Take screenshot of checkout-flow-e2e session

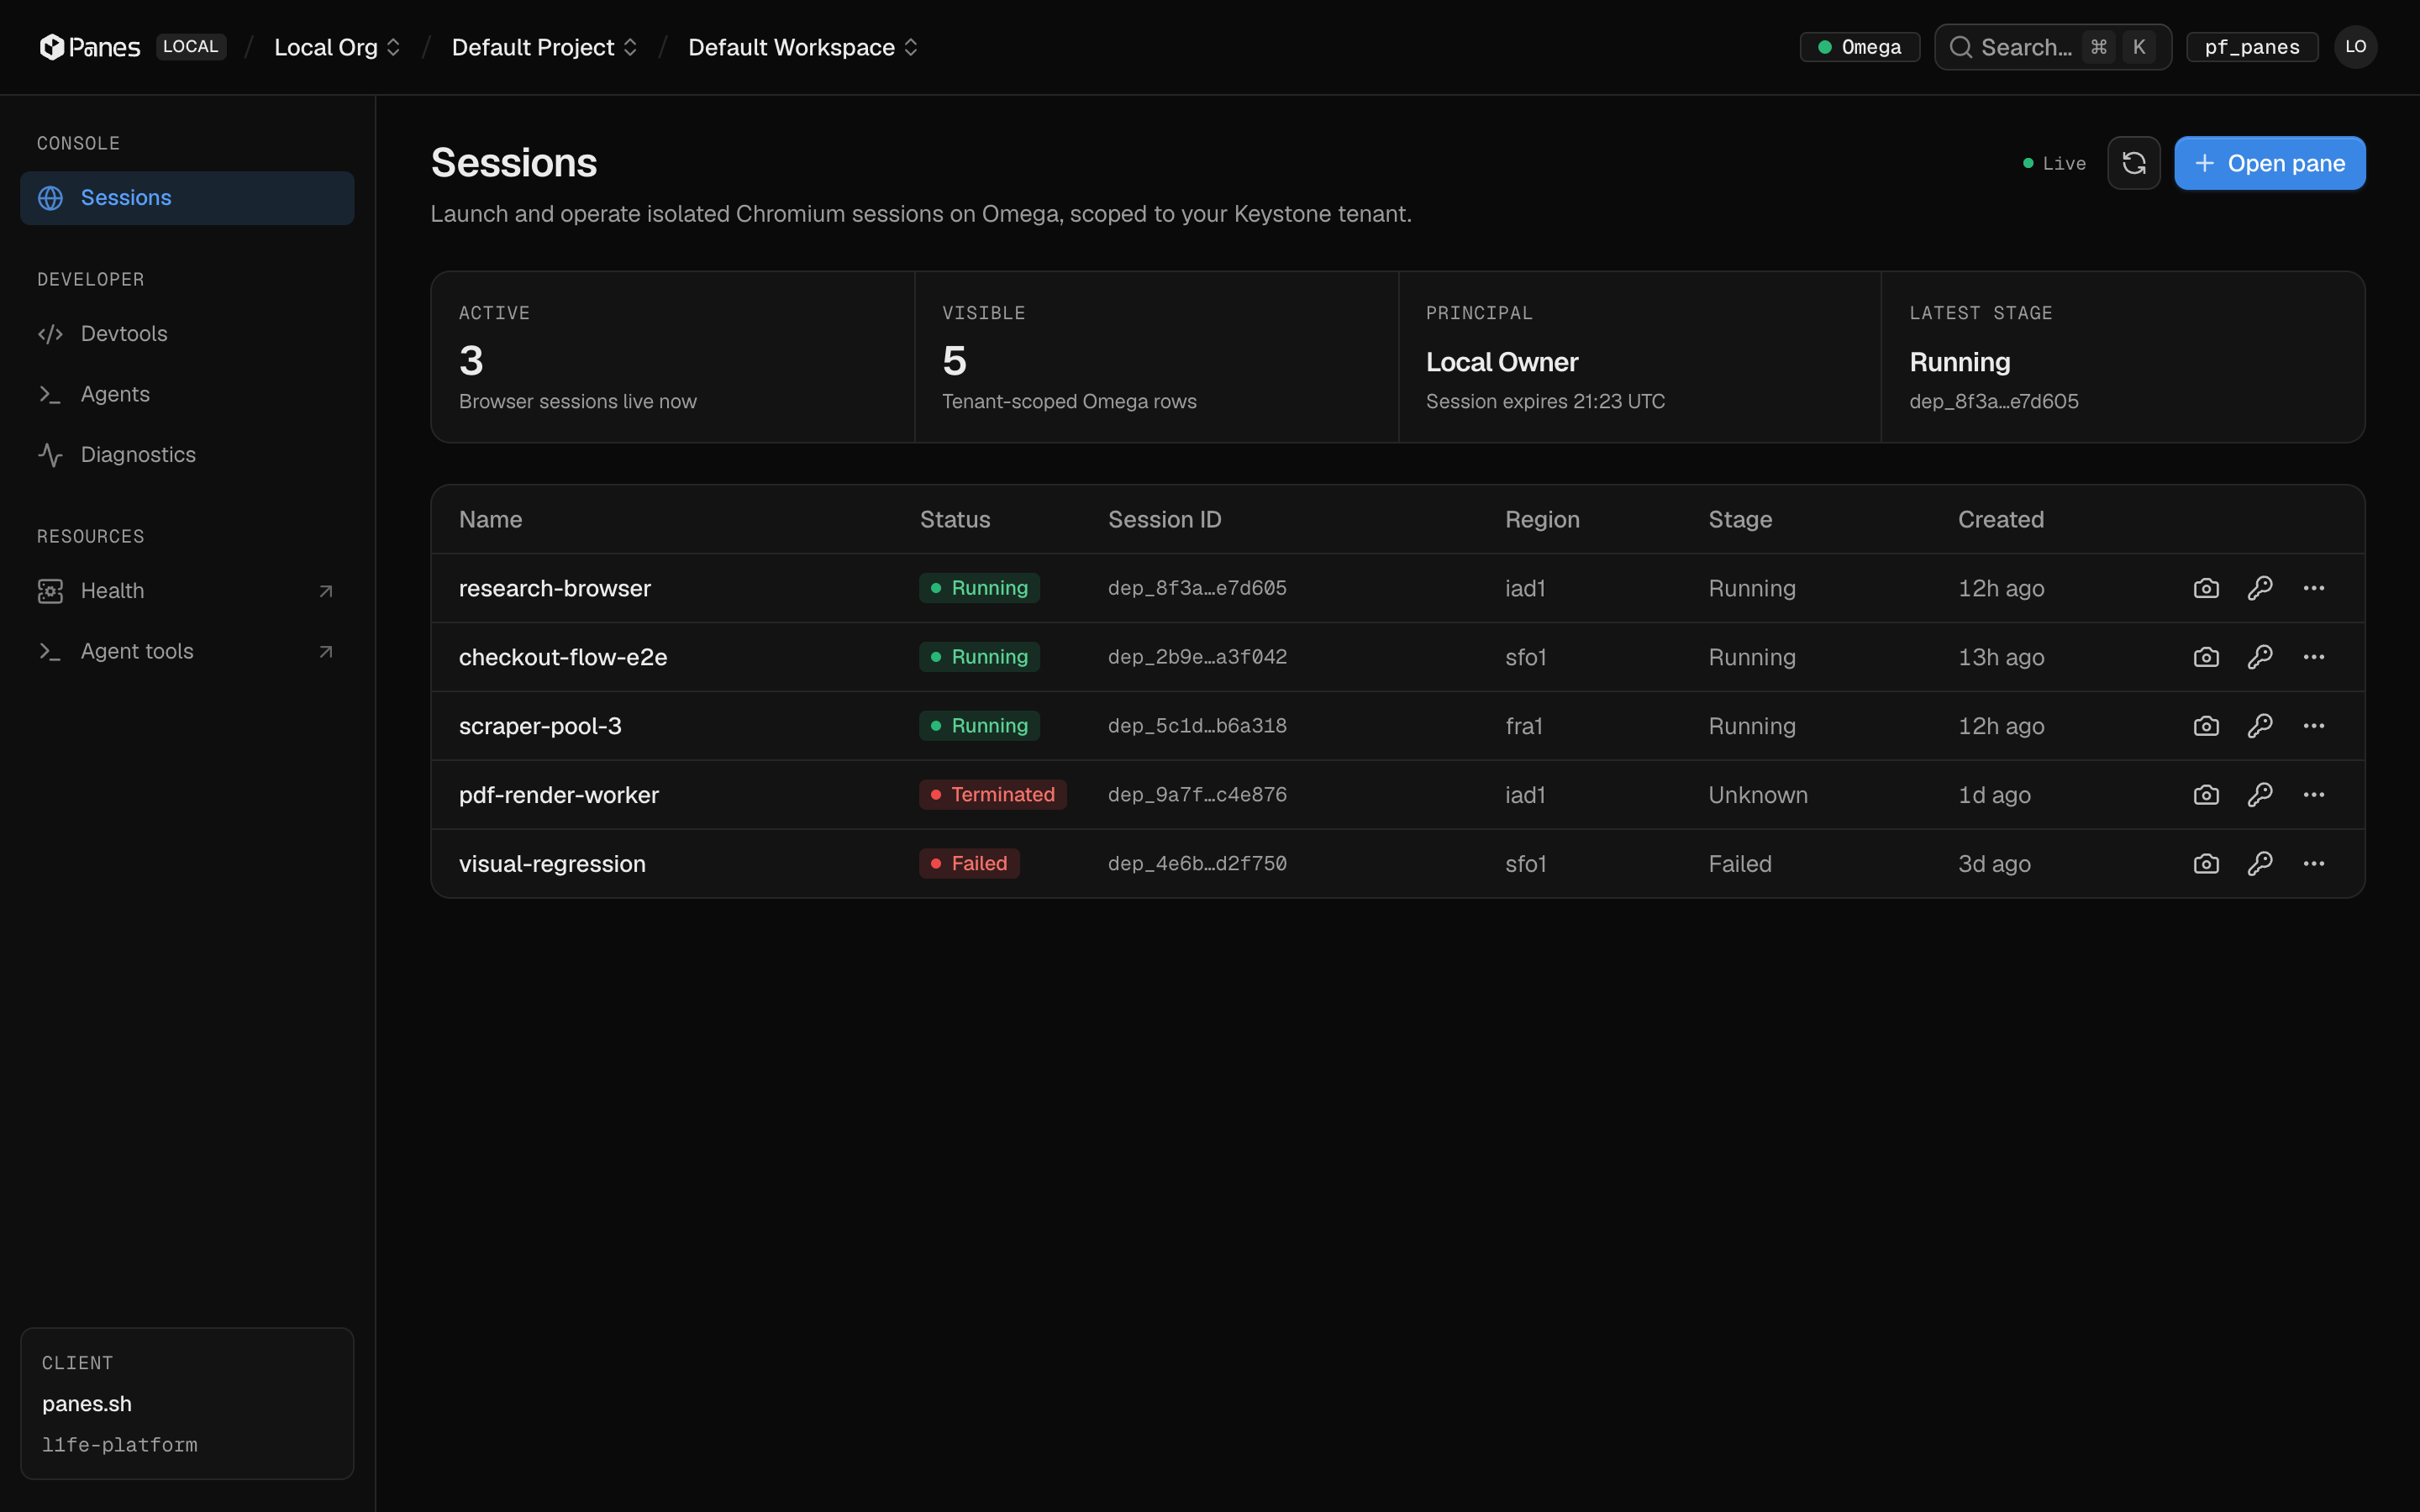2206,657
